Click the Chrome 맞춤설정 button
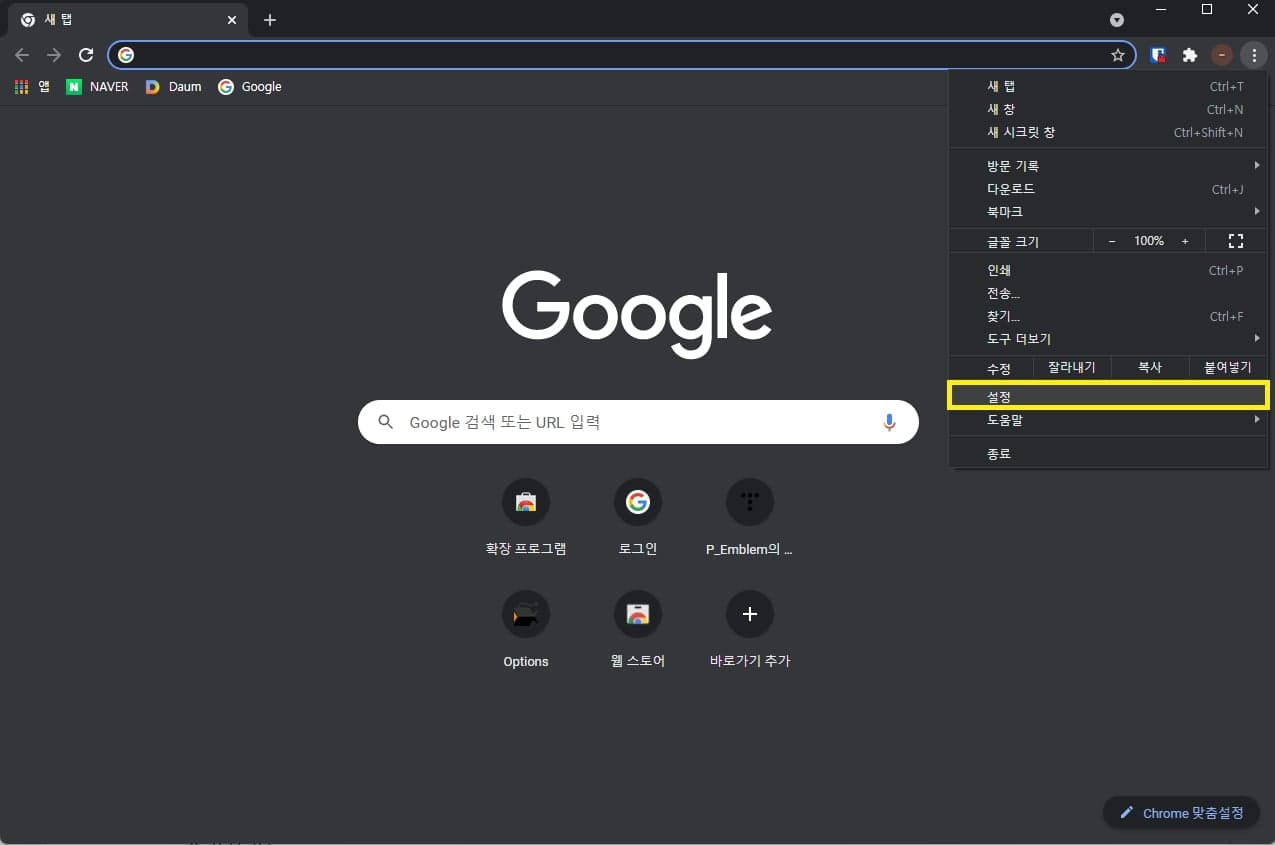 coord(1181,812)
